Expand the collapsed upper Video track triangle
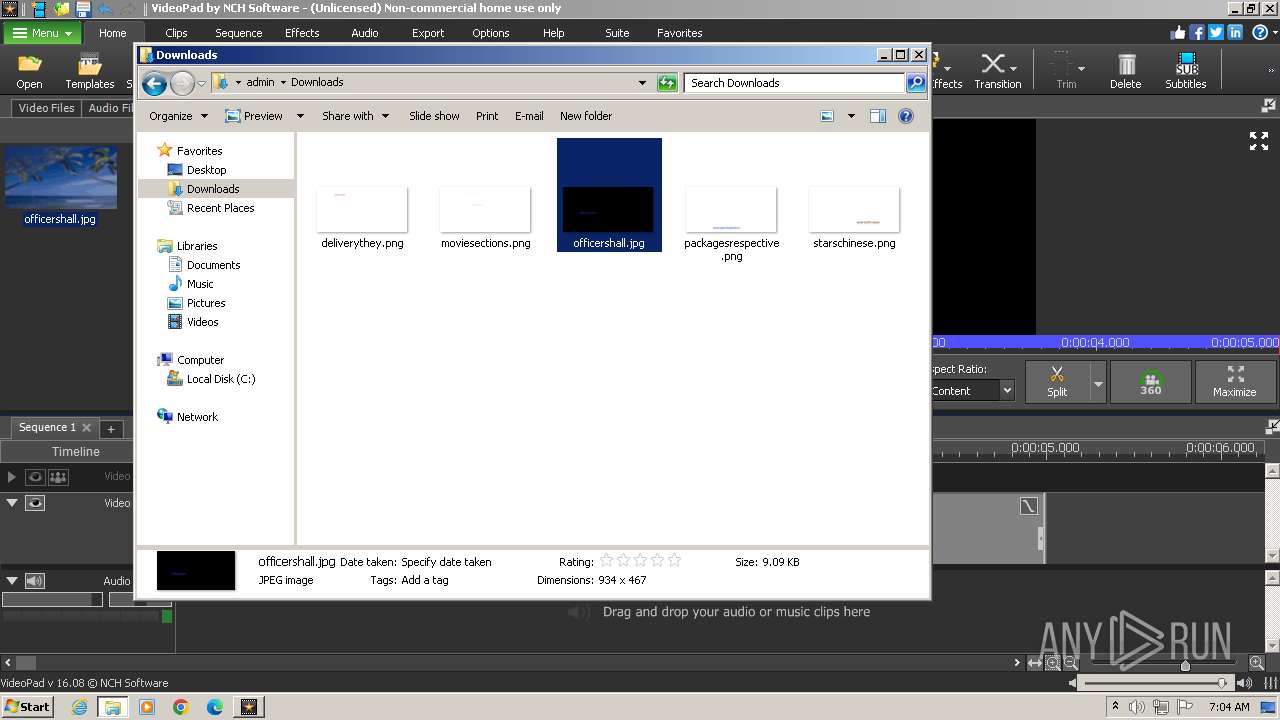The width and height of the screenshot is (1280, 720). 12,478
